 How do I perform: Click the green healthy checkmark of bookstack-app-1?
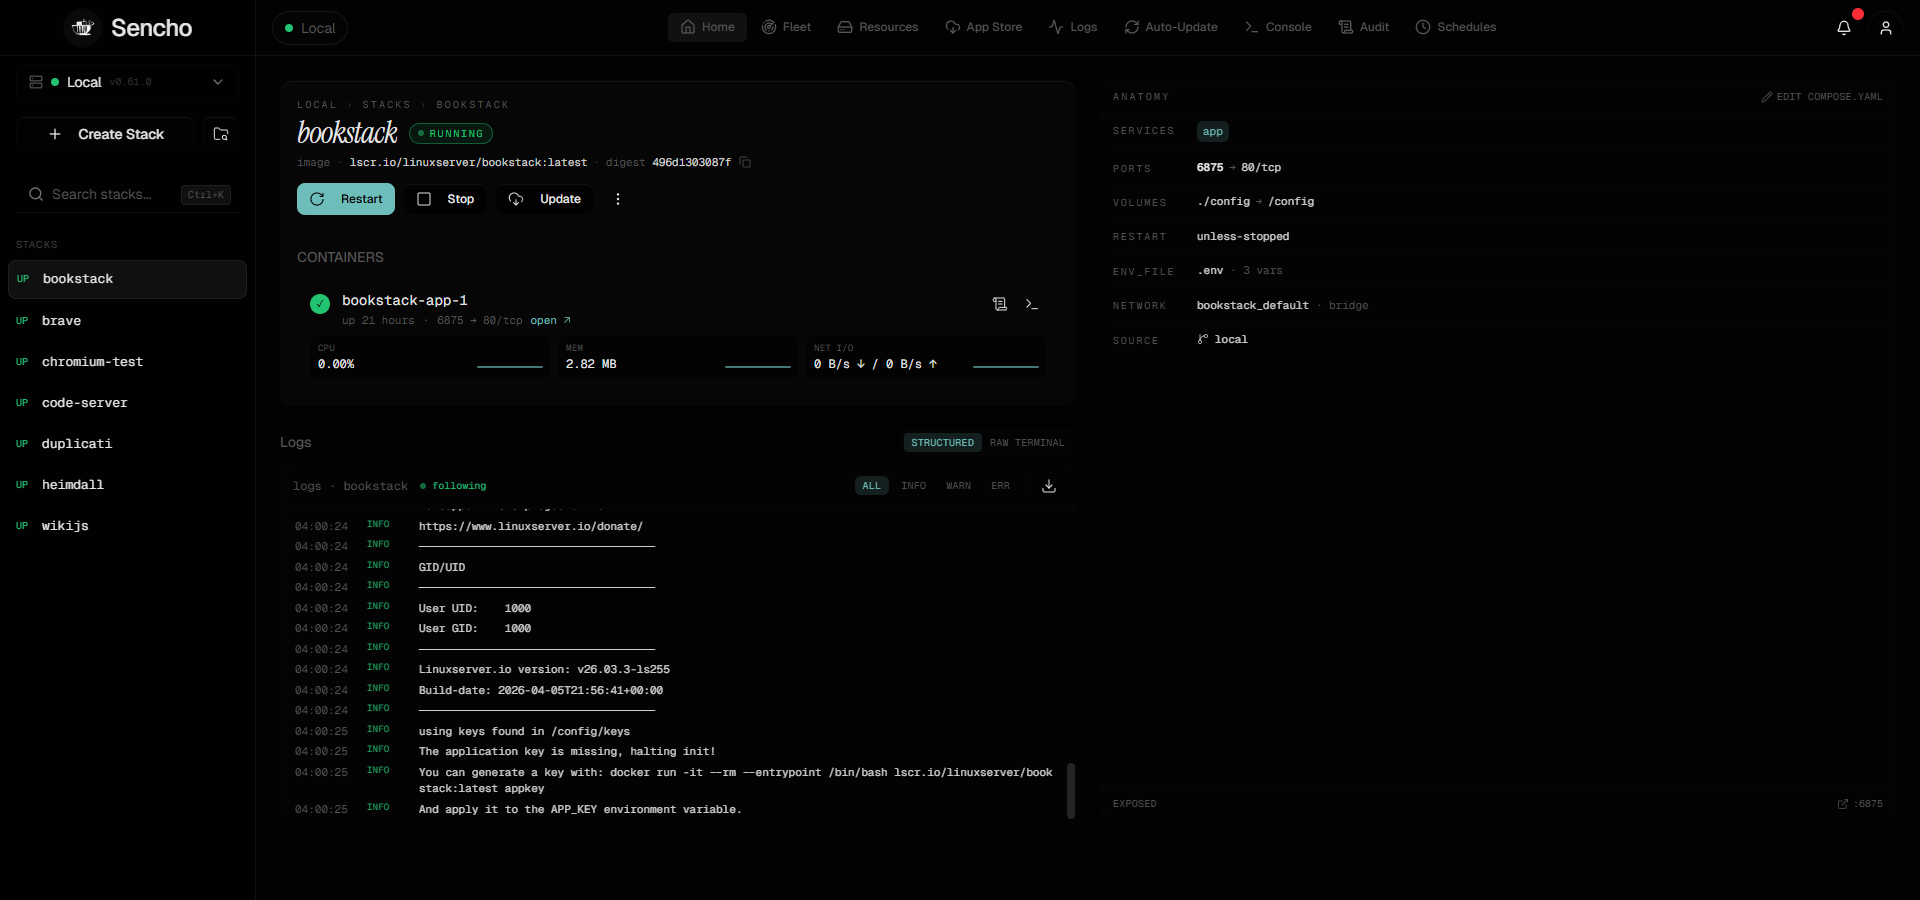click(320, 304)
